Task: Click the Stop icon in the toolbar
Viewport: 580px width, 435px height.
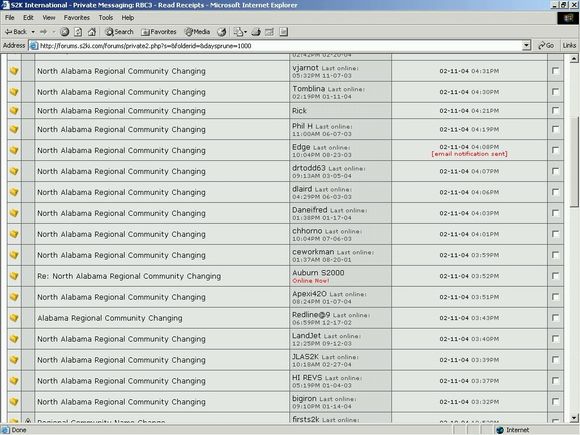Action: (64, 32)
